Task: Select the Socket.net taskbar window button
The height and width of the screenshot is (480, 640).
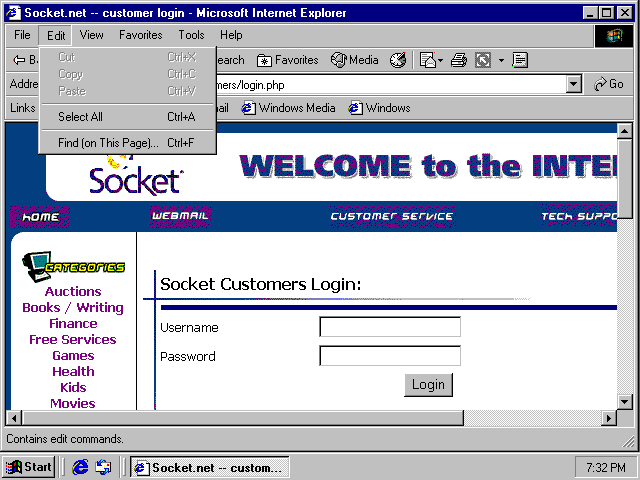Action: click(x=210, y=467)
